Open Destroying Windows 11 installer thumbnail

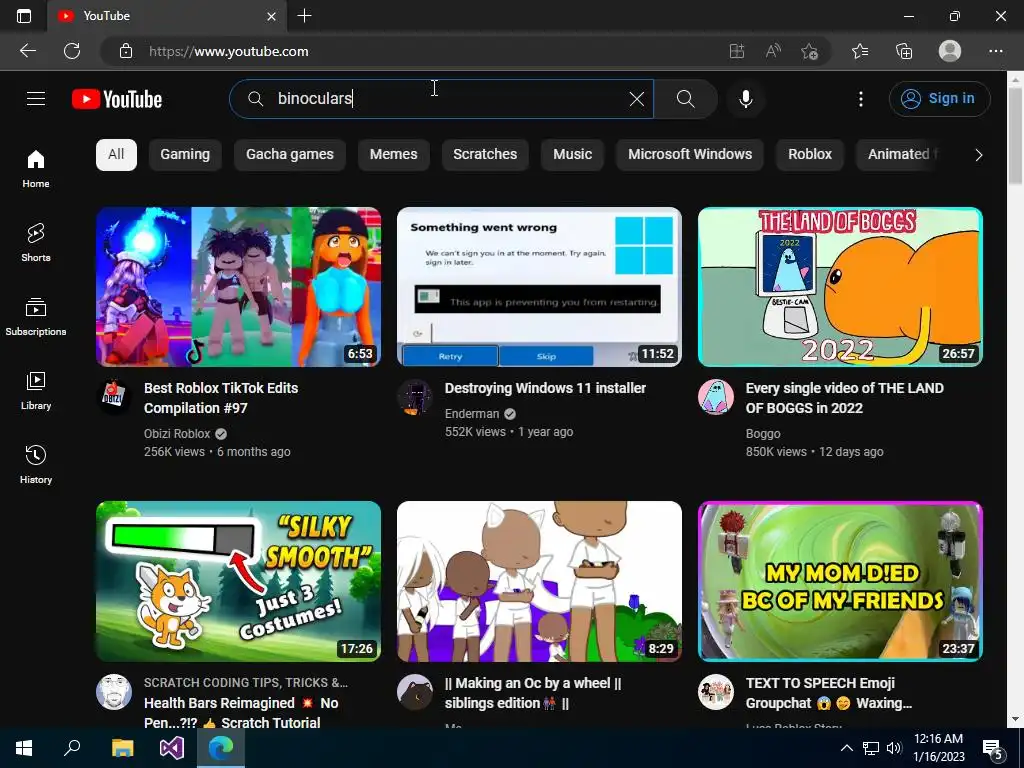pyautogui.click(x=539, y=287)
